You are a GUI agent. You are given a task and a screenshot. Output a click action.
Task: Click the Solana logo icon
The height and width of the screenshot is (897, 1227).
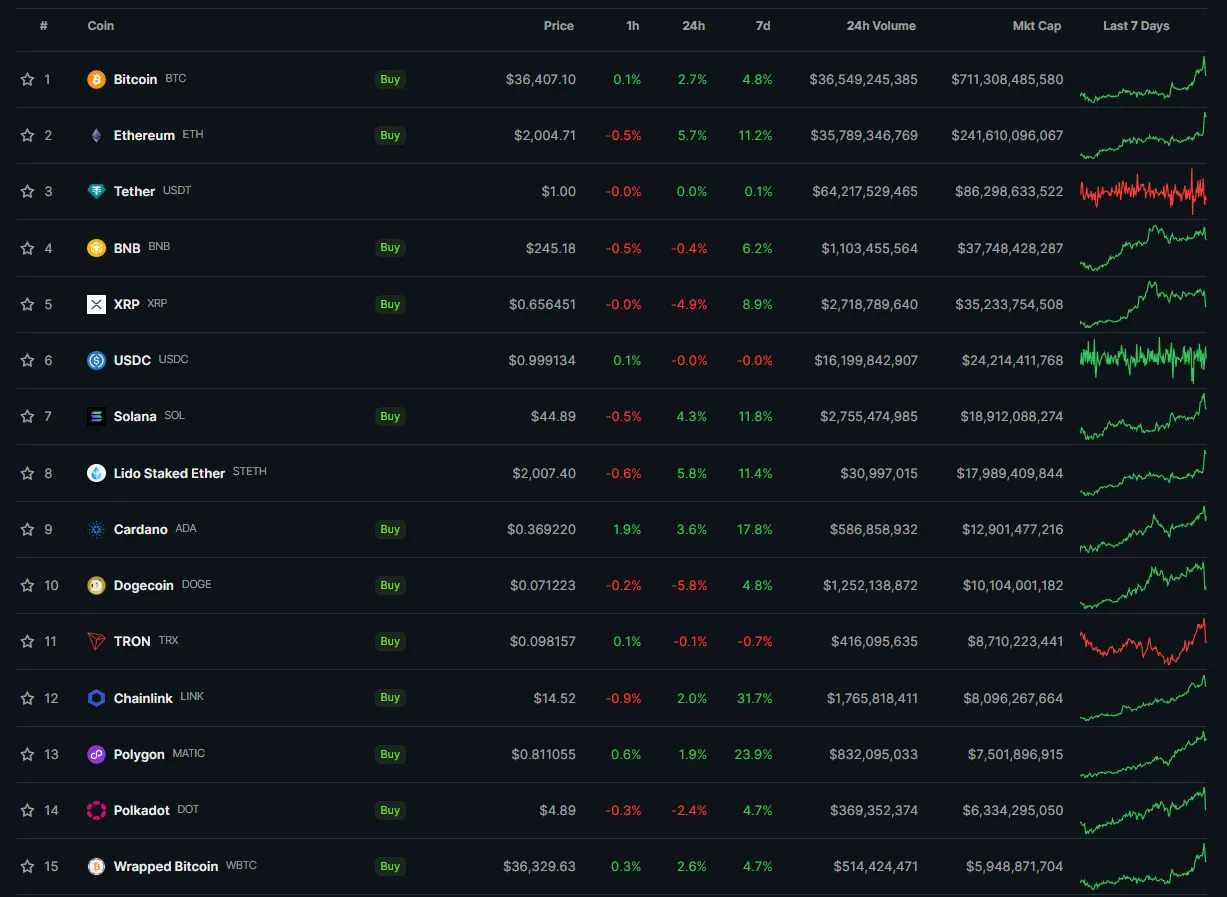click(96, 416)
